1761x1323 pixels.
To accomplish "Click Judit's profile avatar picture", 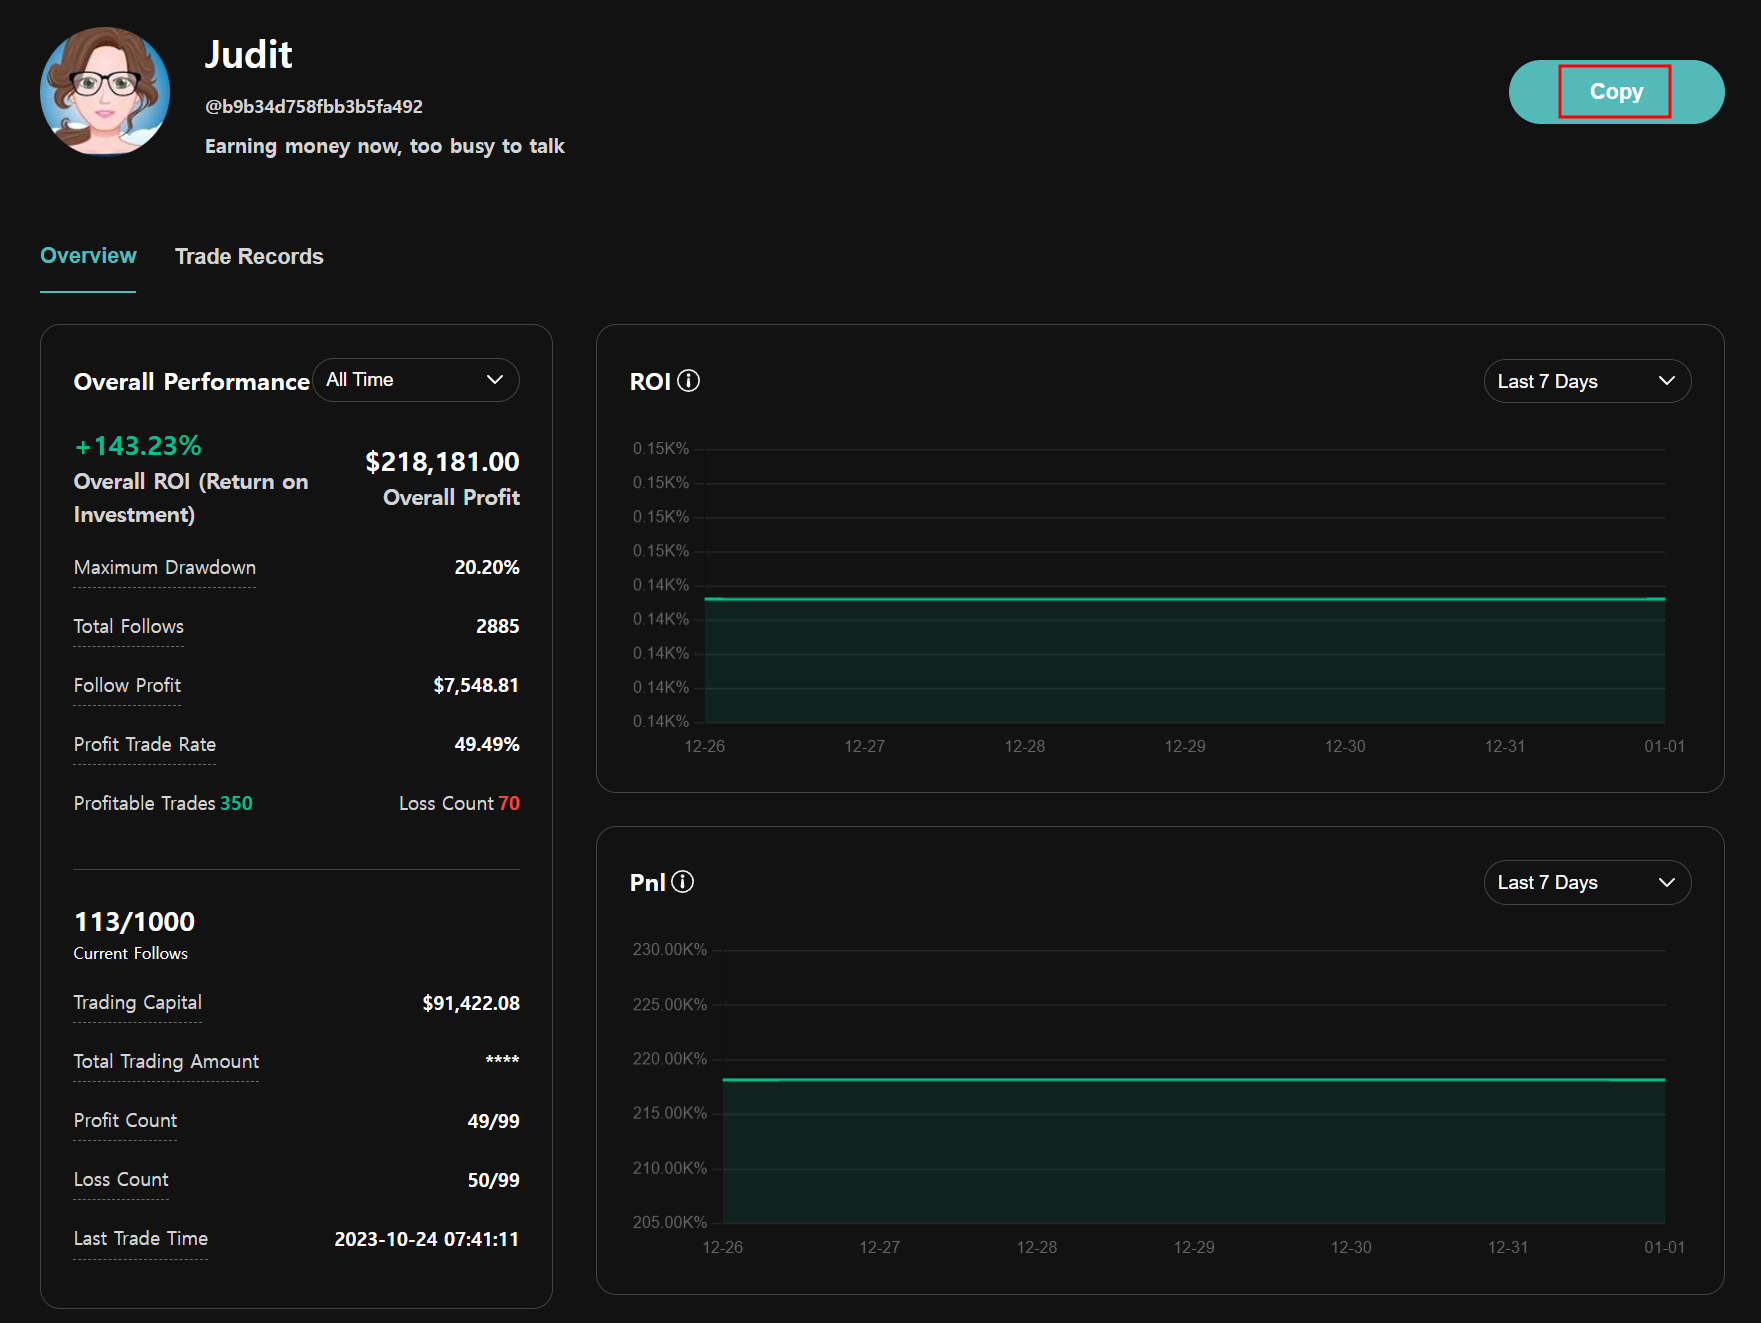I will tap(105, 92).
